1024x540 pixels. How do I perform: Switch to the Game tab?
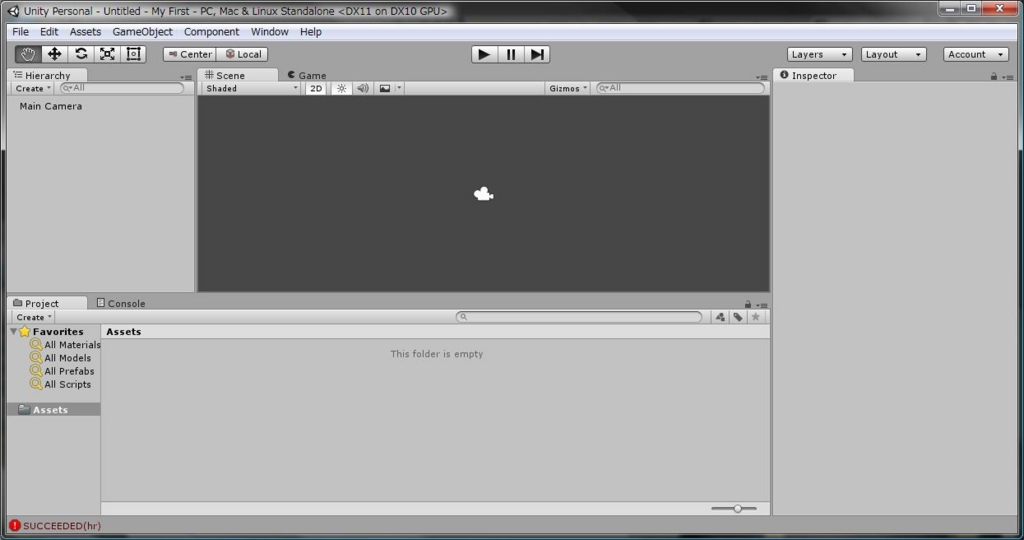click(x=307, y=75)
